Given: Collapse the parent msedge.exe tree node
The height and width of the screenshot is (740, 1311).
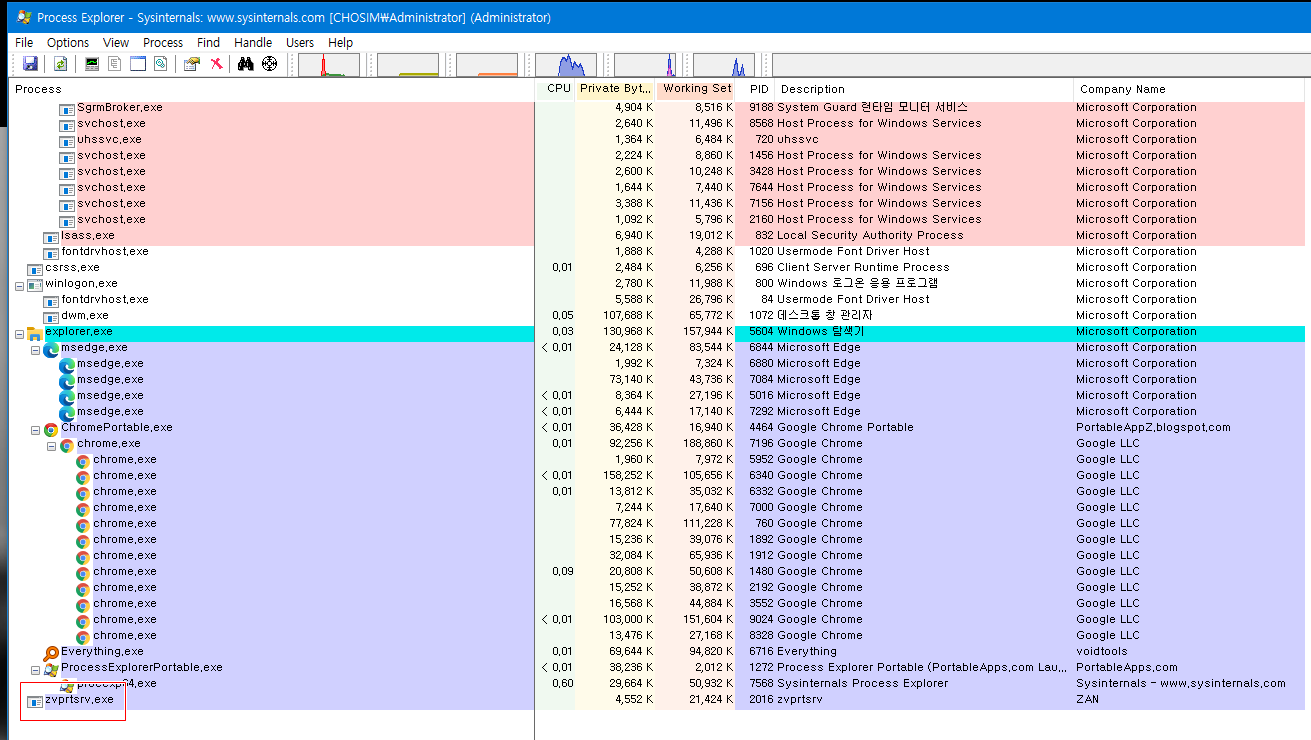Looking at the screenshot, I should 35,348.
